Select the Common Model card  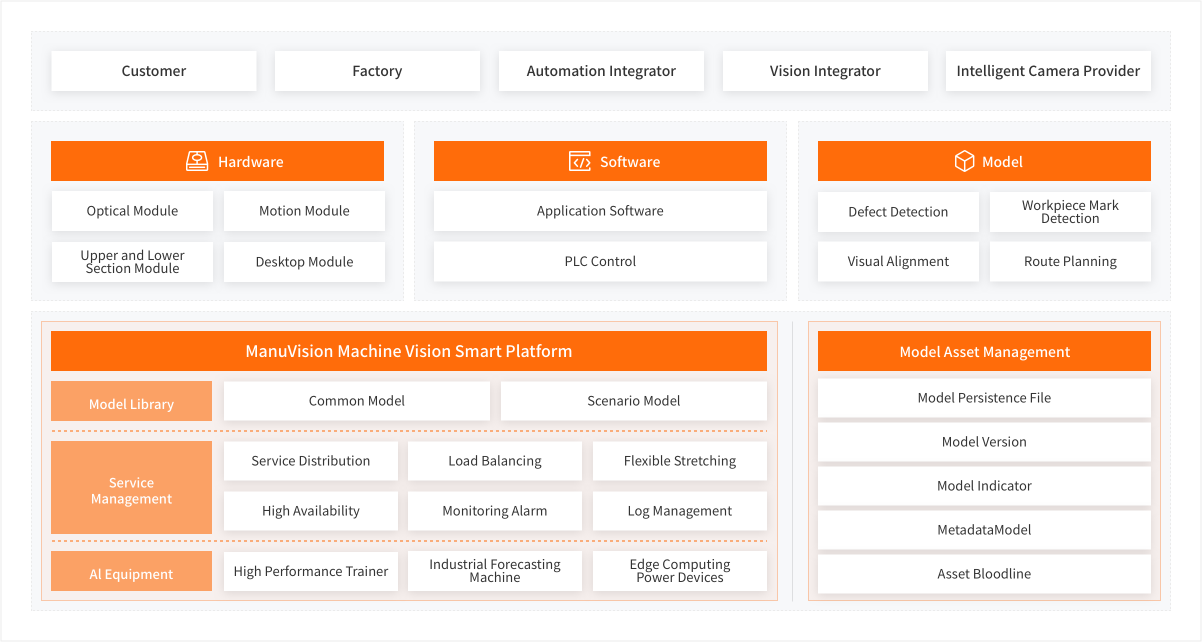(357, 401)
